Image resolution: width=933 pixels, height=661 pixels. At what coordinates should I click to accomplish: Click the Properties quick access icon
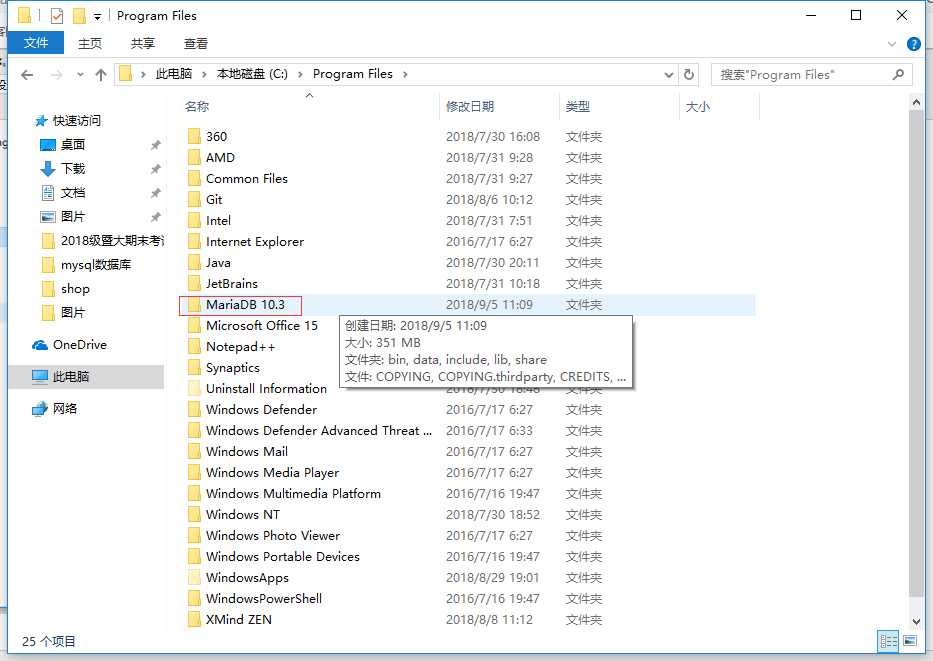pos(57,15)
